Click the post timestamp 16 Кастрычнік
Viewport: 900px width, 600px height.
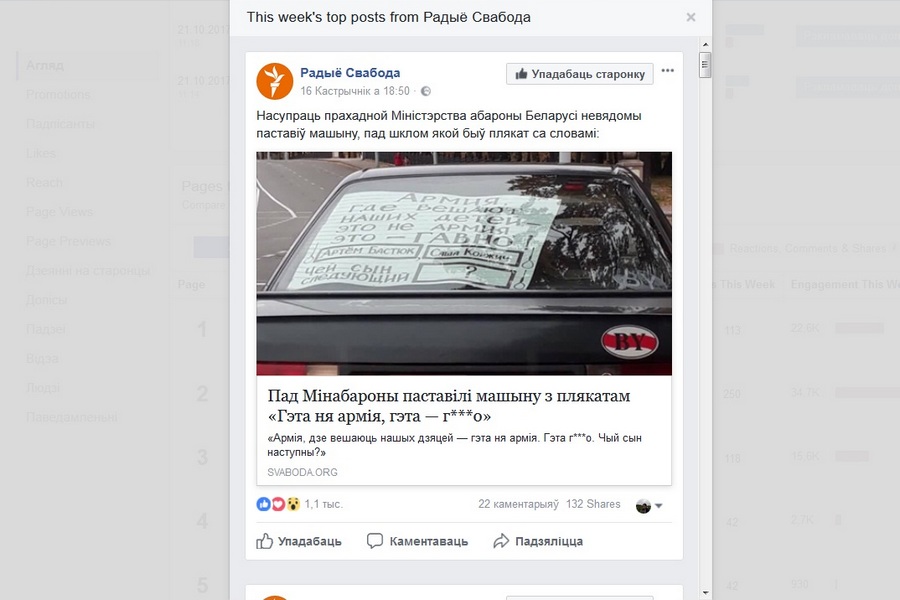[355, 91]
